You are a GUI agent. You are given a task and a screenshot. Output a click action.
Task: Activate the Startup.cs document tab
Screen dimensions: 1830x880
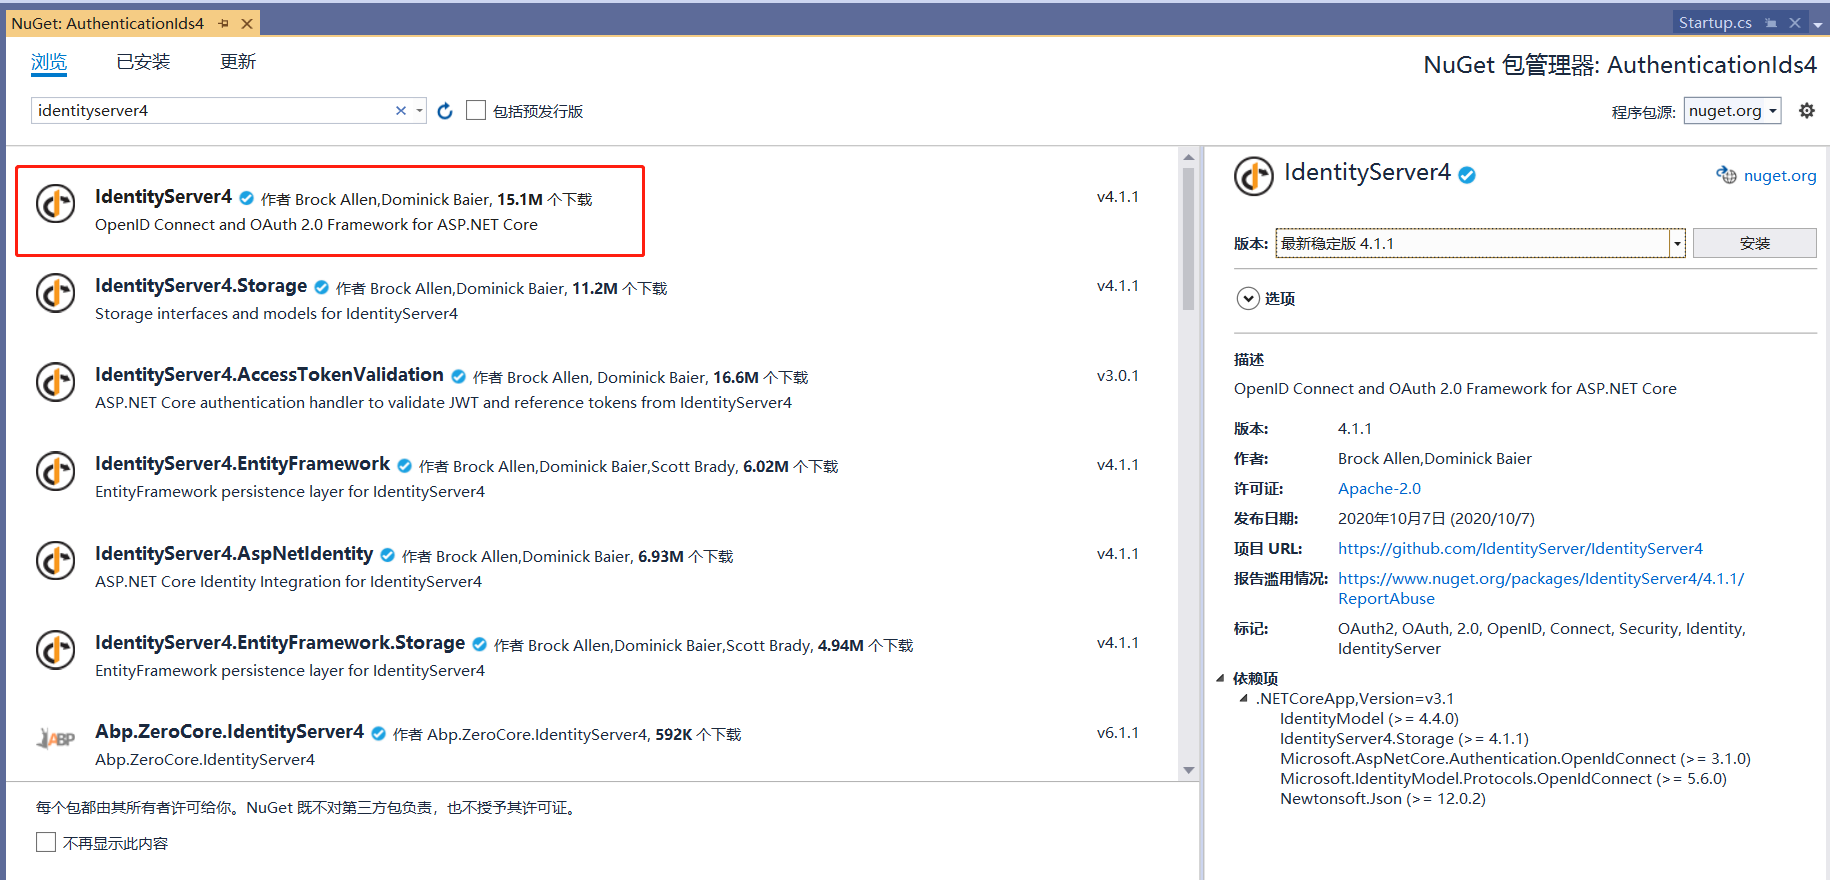click(x=1715, y=22)
